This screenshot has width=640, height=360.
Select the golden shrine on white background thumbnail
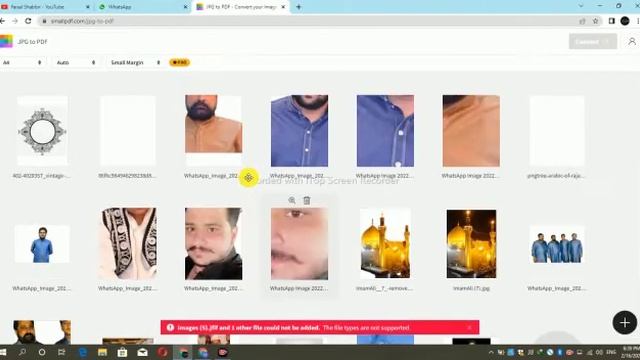click(x=385, y=244)
